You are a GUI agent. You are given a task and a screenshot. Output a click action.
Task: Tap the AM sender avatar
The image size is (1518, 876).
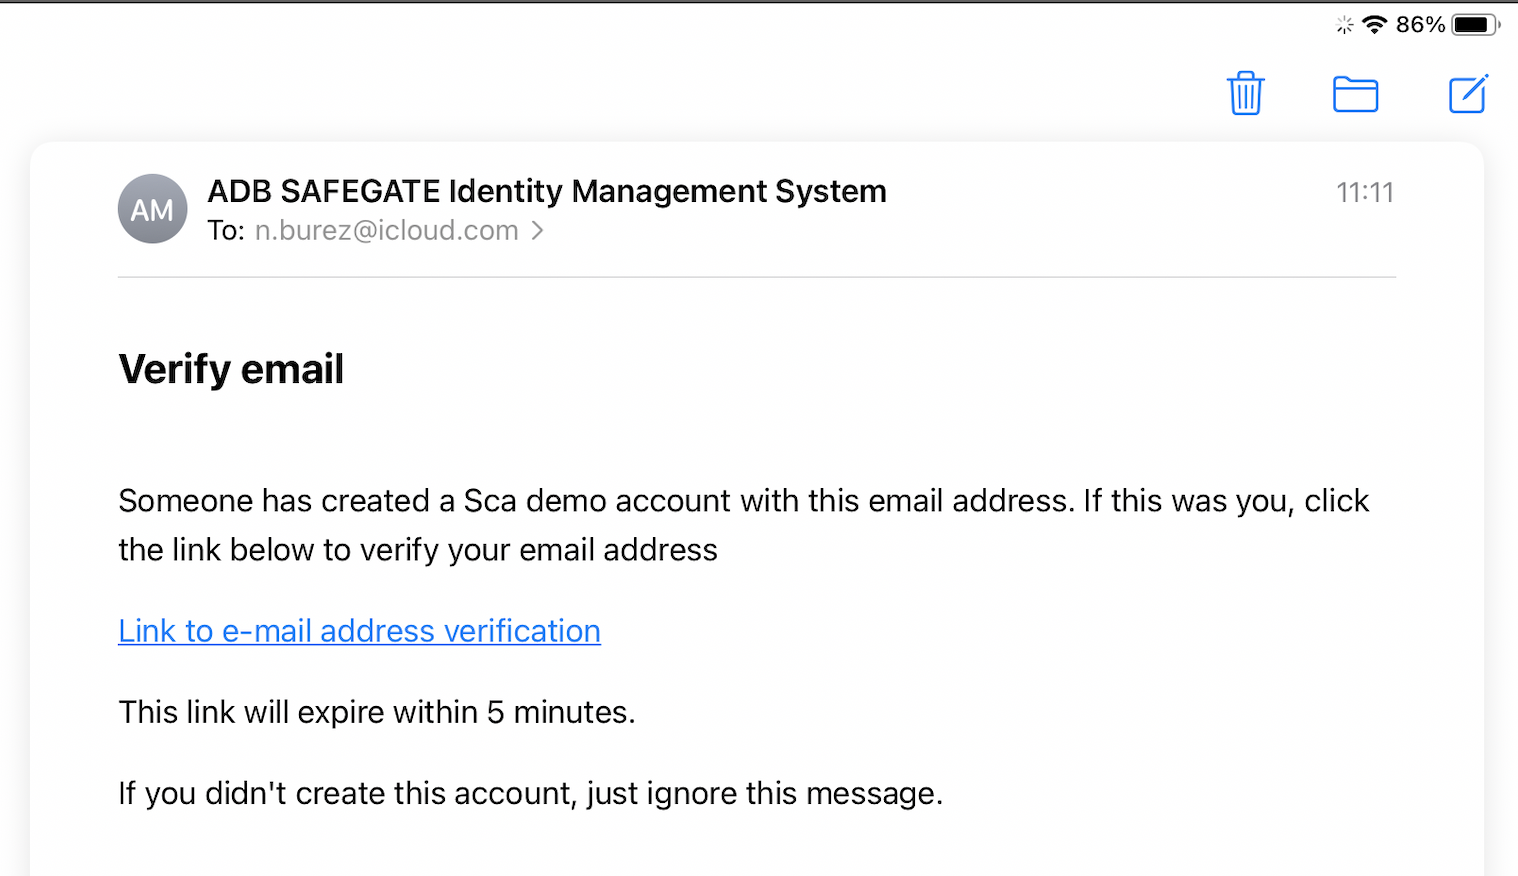(x=152, y=210)
